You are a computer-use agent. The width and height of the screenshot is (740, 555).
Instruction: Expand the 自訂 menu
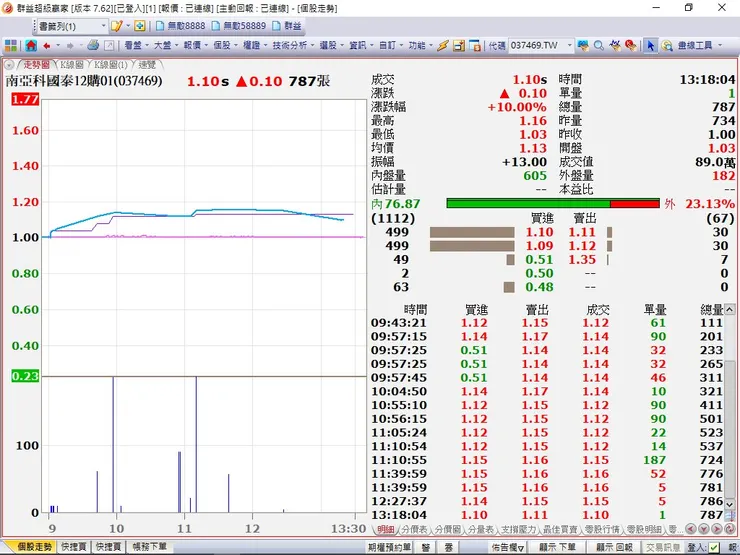point(391,46)
